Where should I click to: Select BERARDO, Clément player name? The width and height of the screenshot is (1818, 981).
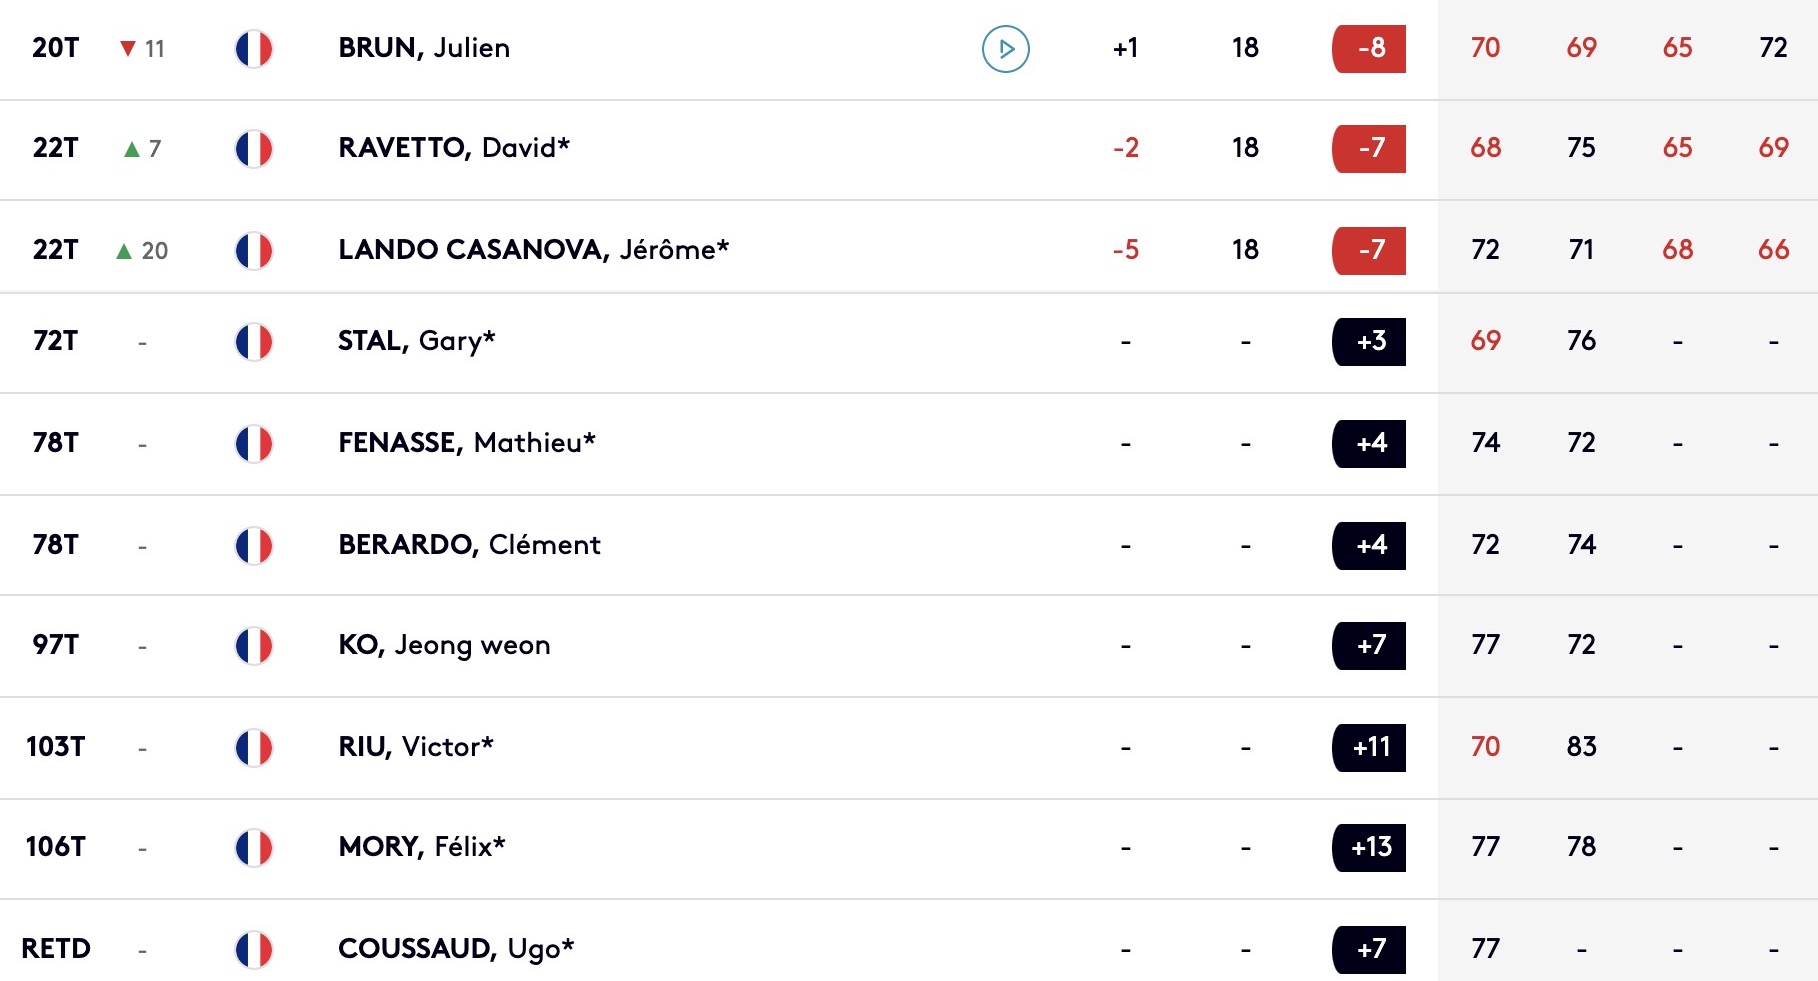coord(469,545)
